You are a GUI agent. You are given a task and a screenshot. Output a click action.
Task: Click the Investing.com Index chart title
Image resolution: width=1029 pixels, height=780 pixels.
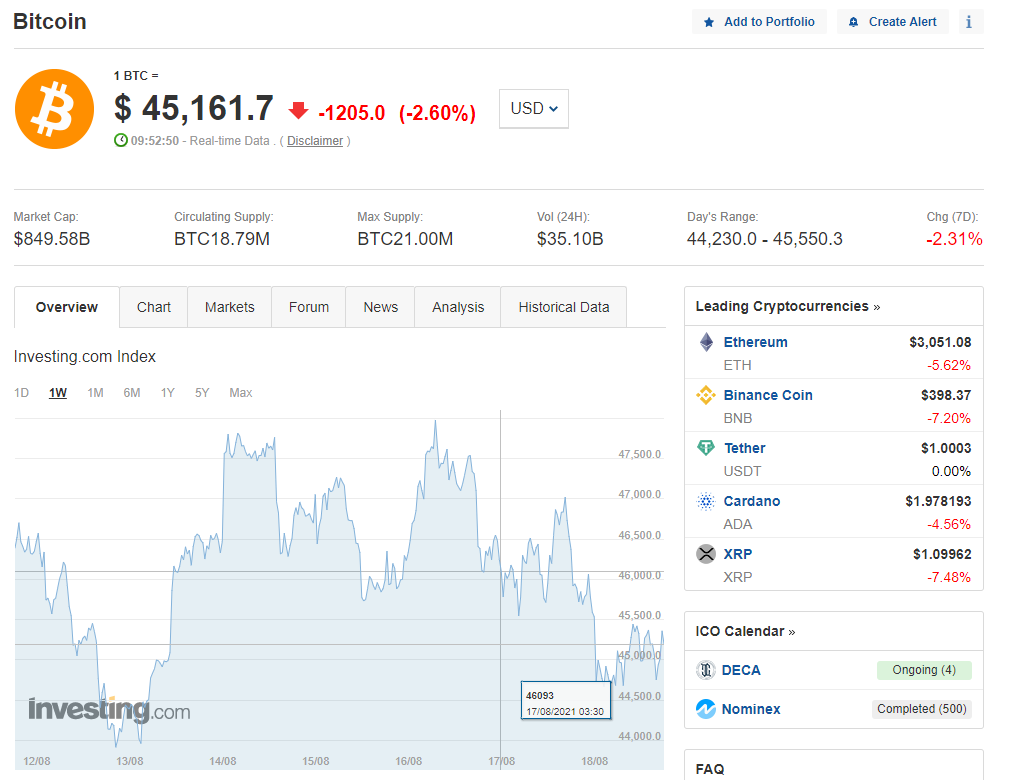click(x=85, y=356)
